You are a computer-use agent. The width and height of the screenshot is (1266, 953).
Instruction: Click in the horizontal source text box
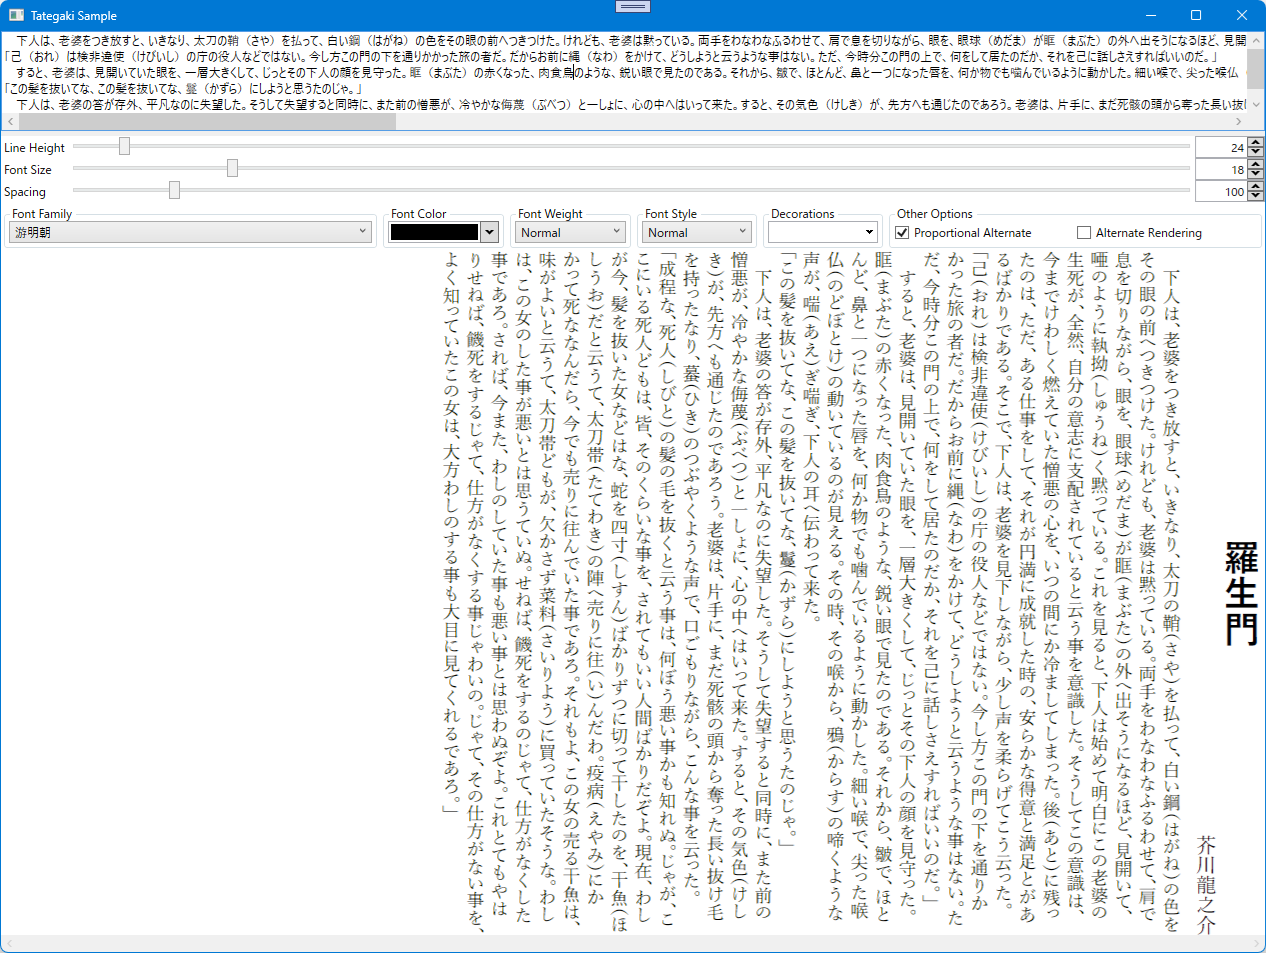[624, 72]
